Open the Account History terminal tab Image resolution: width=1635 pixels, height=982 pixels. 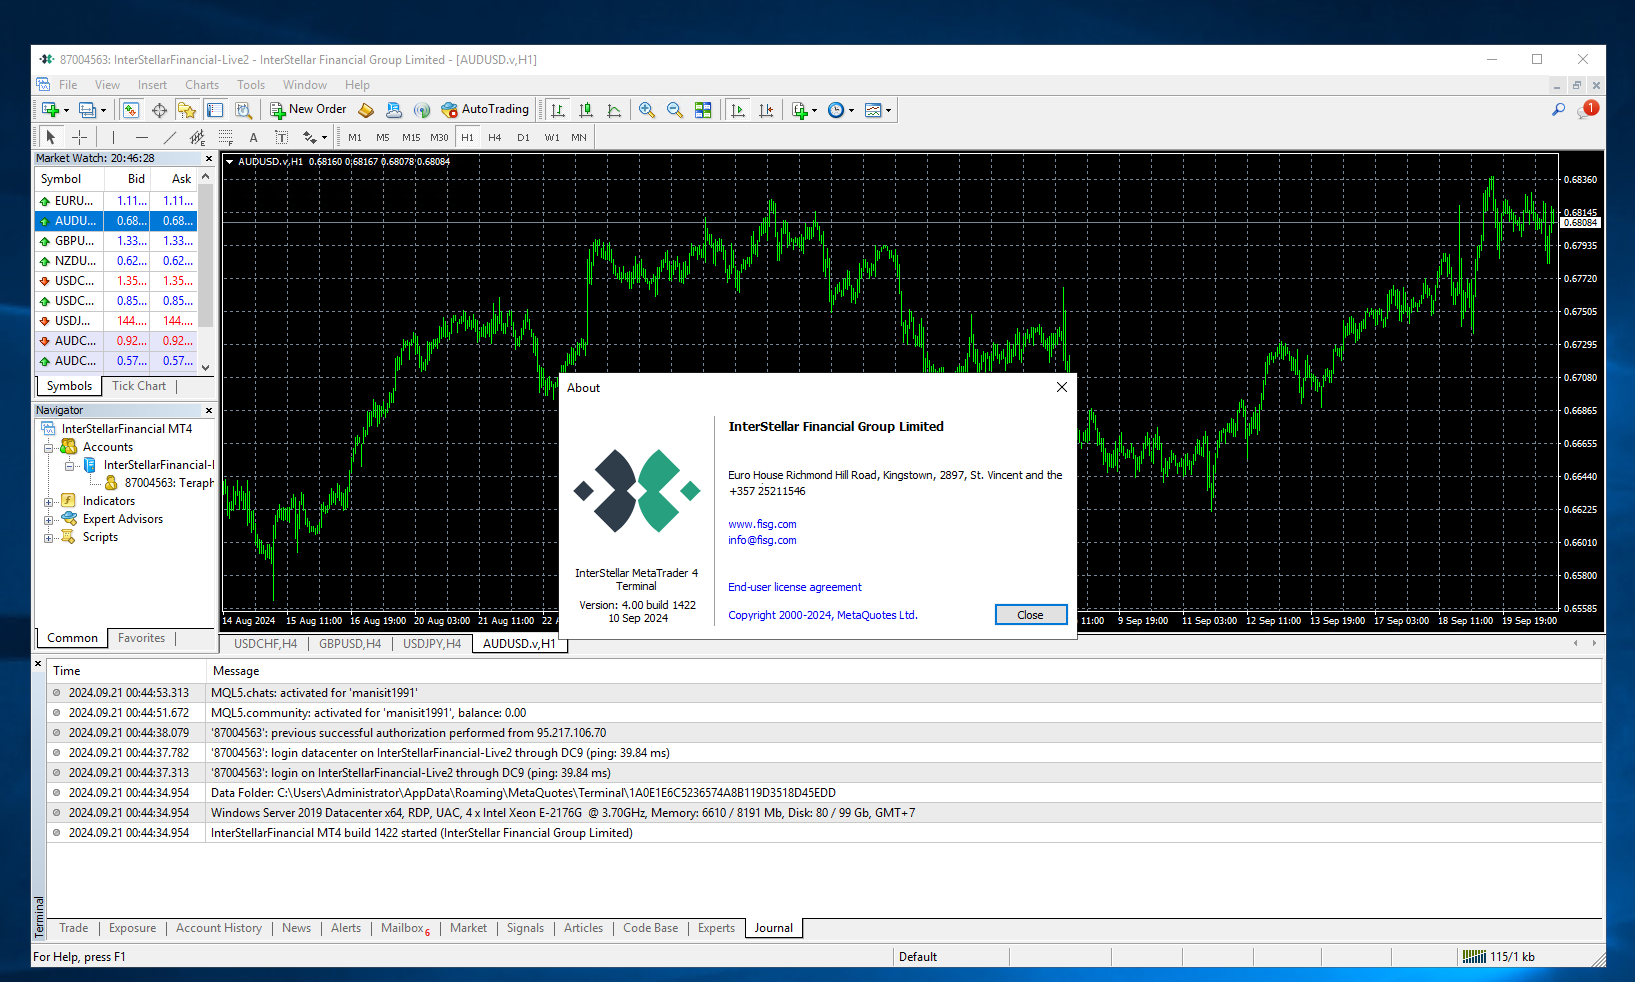[x=219, y=928]
